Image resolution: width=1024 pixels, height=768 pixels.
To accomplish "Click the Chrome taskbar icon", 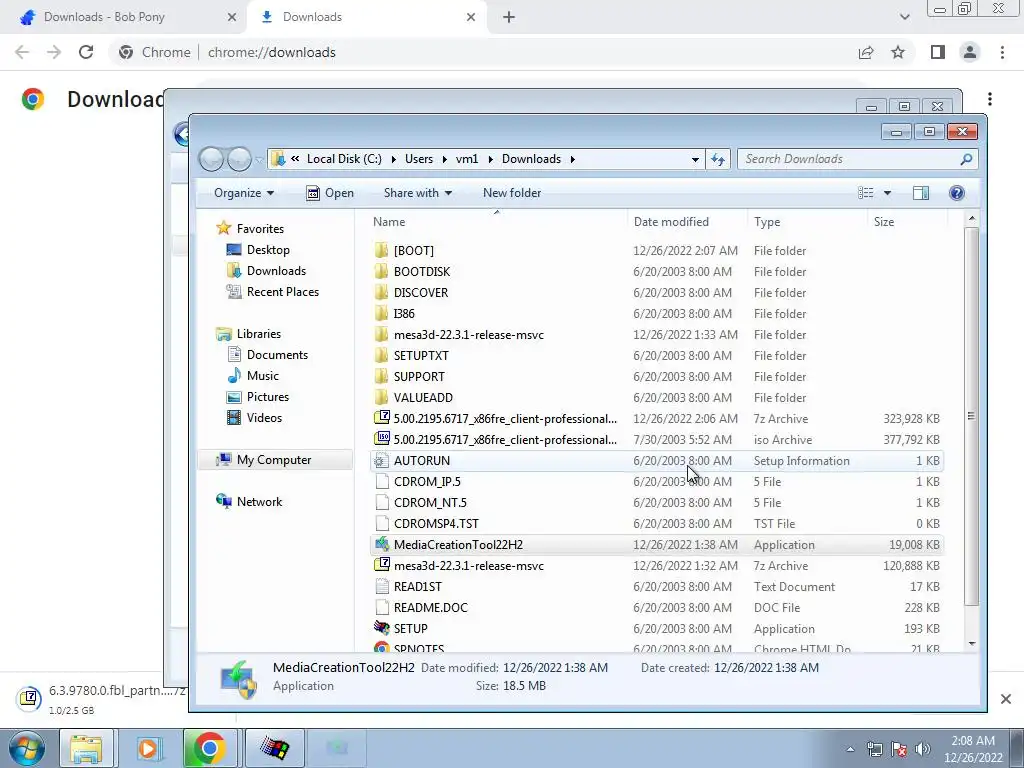I will [209, 748].
